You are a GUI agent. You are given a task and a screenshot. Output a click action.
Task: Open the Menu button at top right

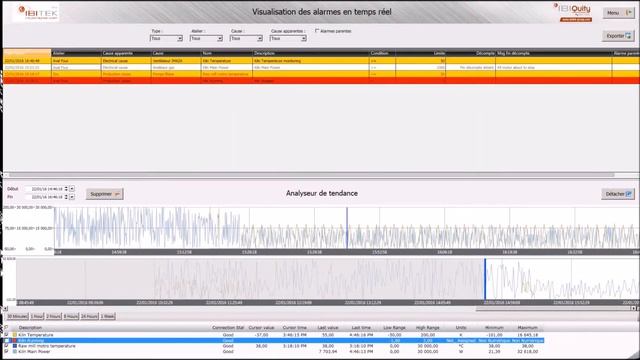[x=618, y=13]
